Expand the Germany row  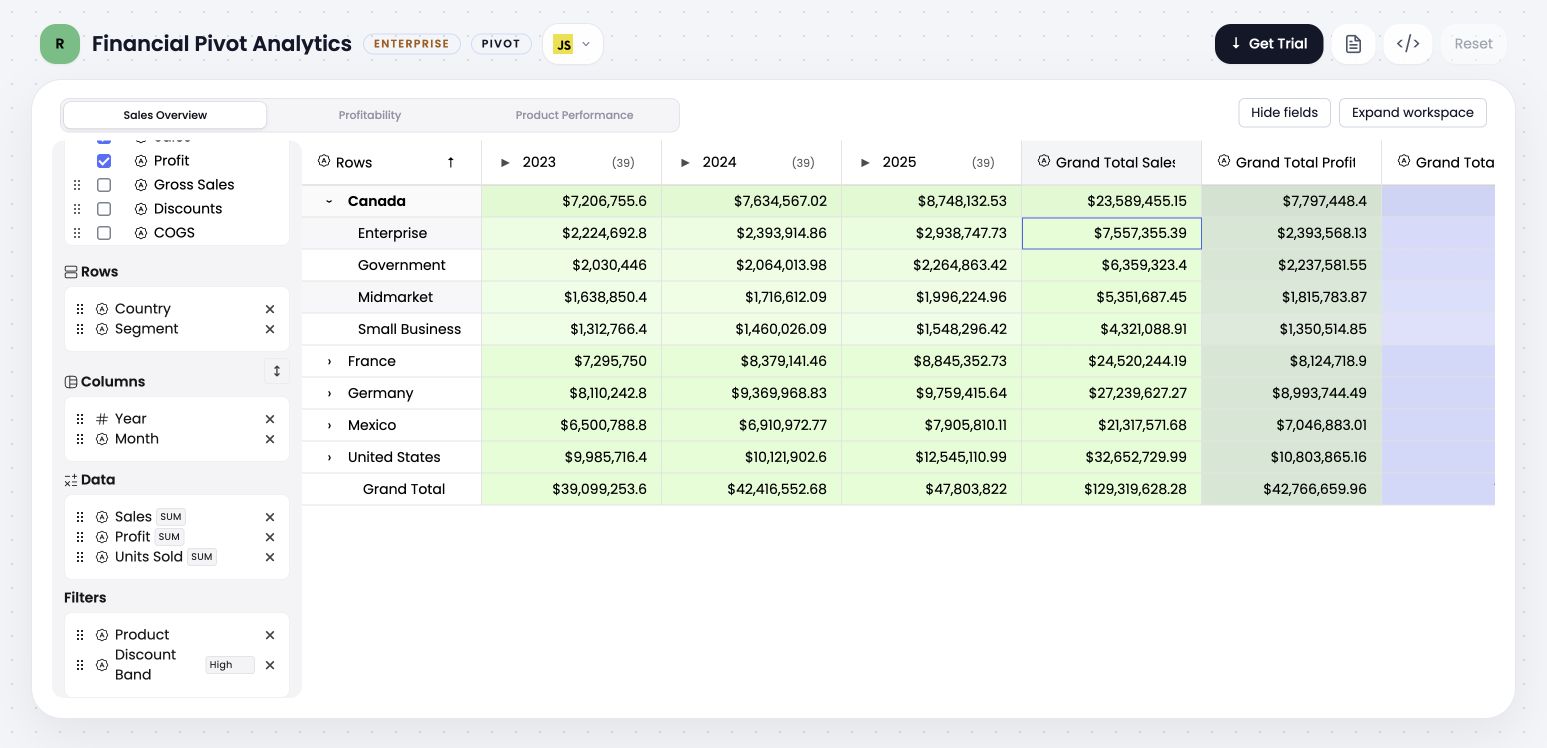click(x=329, y=393)
